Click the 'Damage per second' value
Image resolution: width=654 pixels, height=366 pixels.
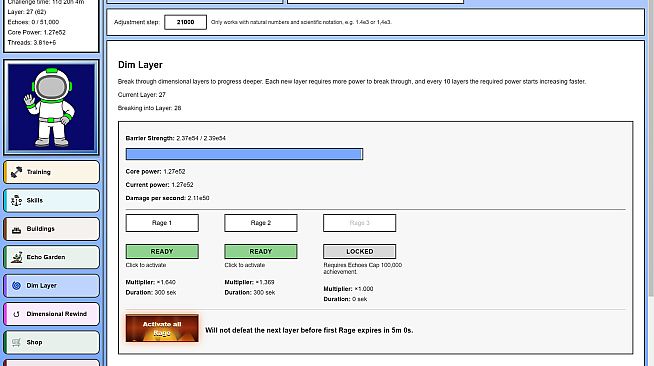(199, 198)
